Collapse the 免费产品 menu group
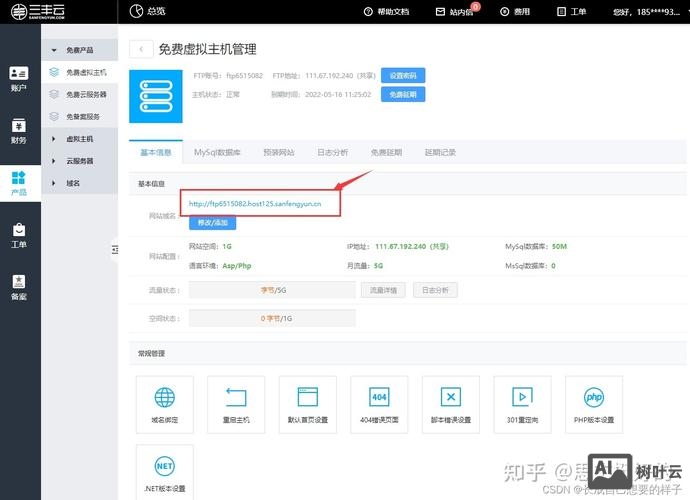The height and width of the screenshot is (500, 690). [x=80, y=50]
